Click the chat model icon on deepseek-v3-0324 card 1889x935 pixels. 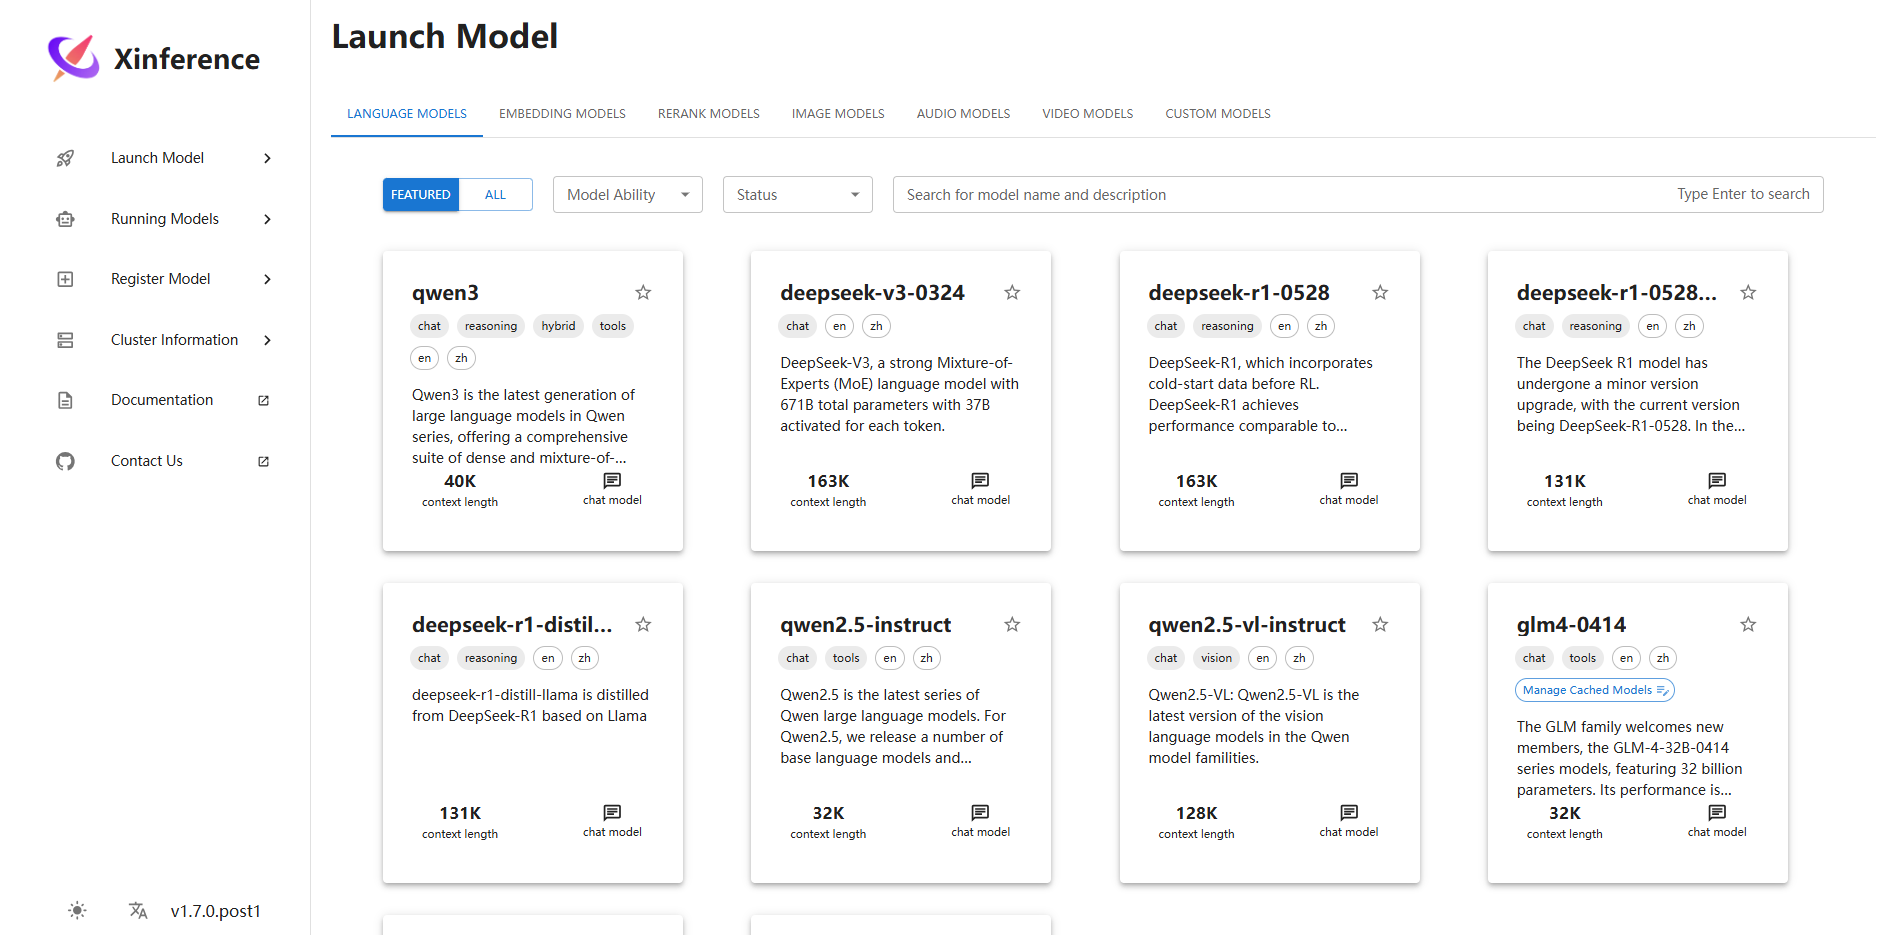980,481
